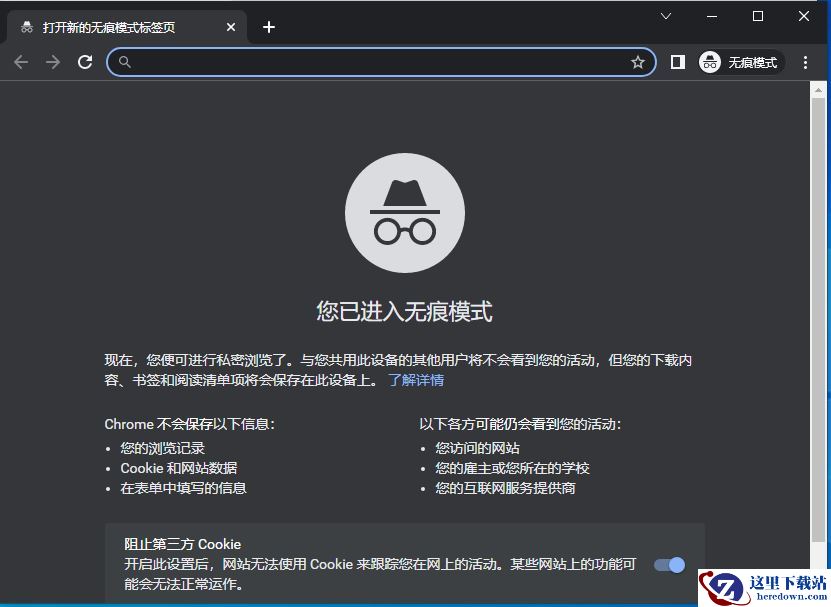Bookmark this tab with the star icon

[x=638, y=62]
